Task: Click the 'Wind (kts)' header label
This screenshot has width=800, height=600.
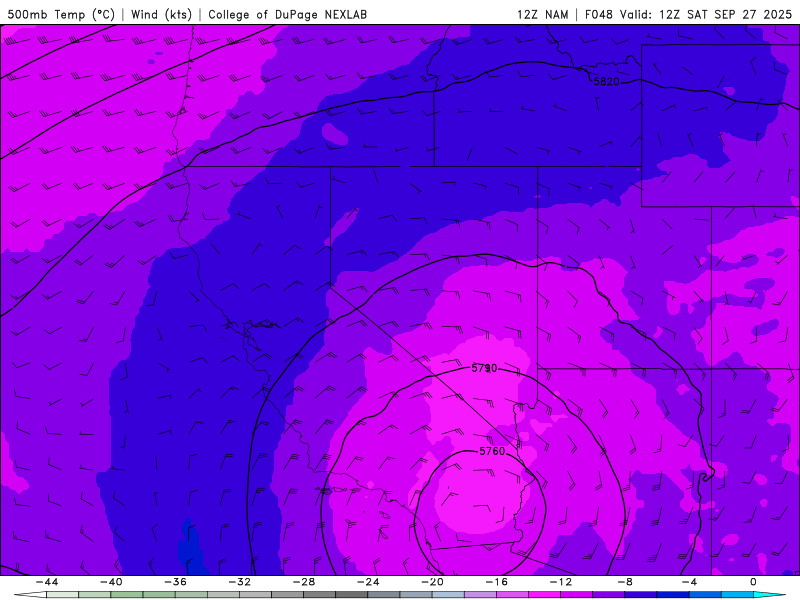Action: pyautogui.click(x=161, y=14)
